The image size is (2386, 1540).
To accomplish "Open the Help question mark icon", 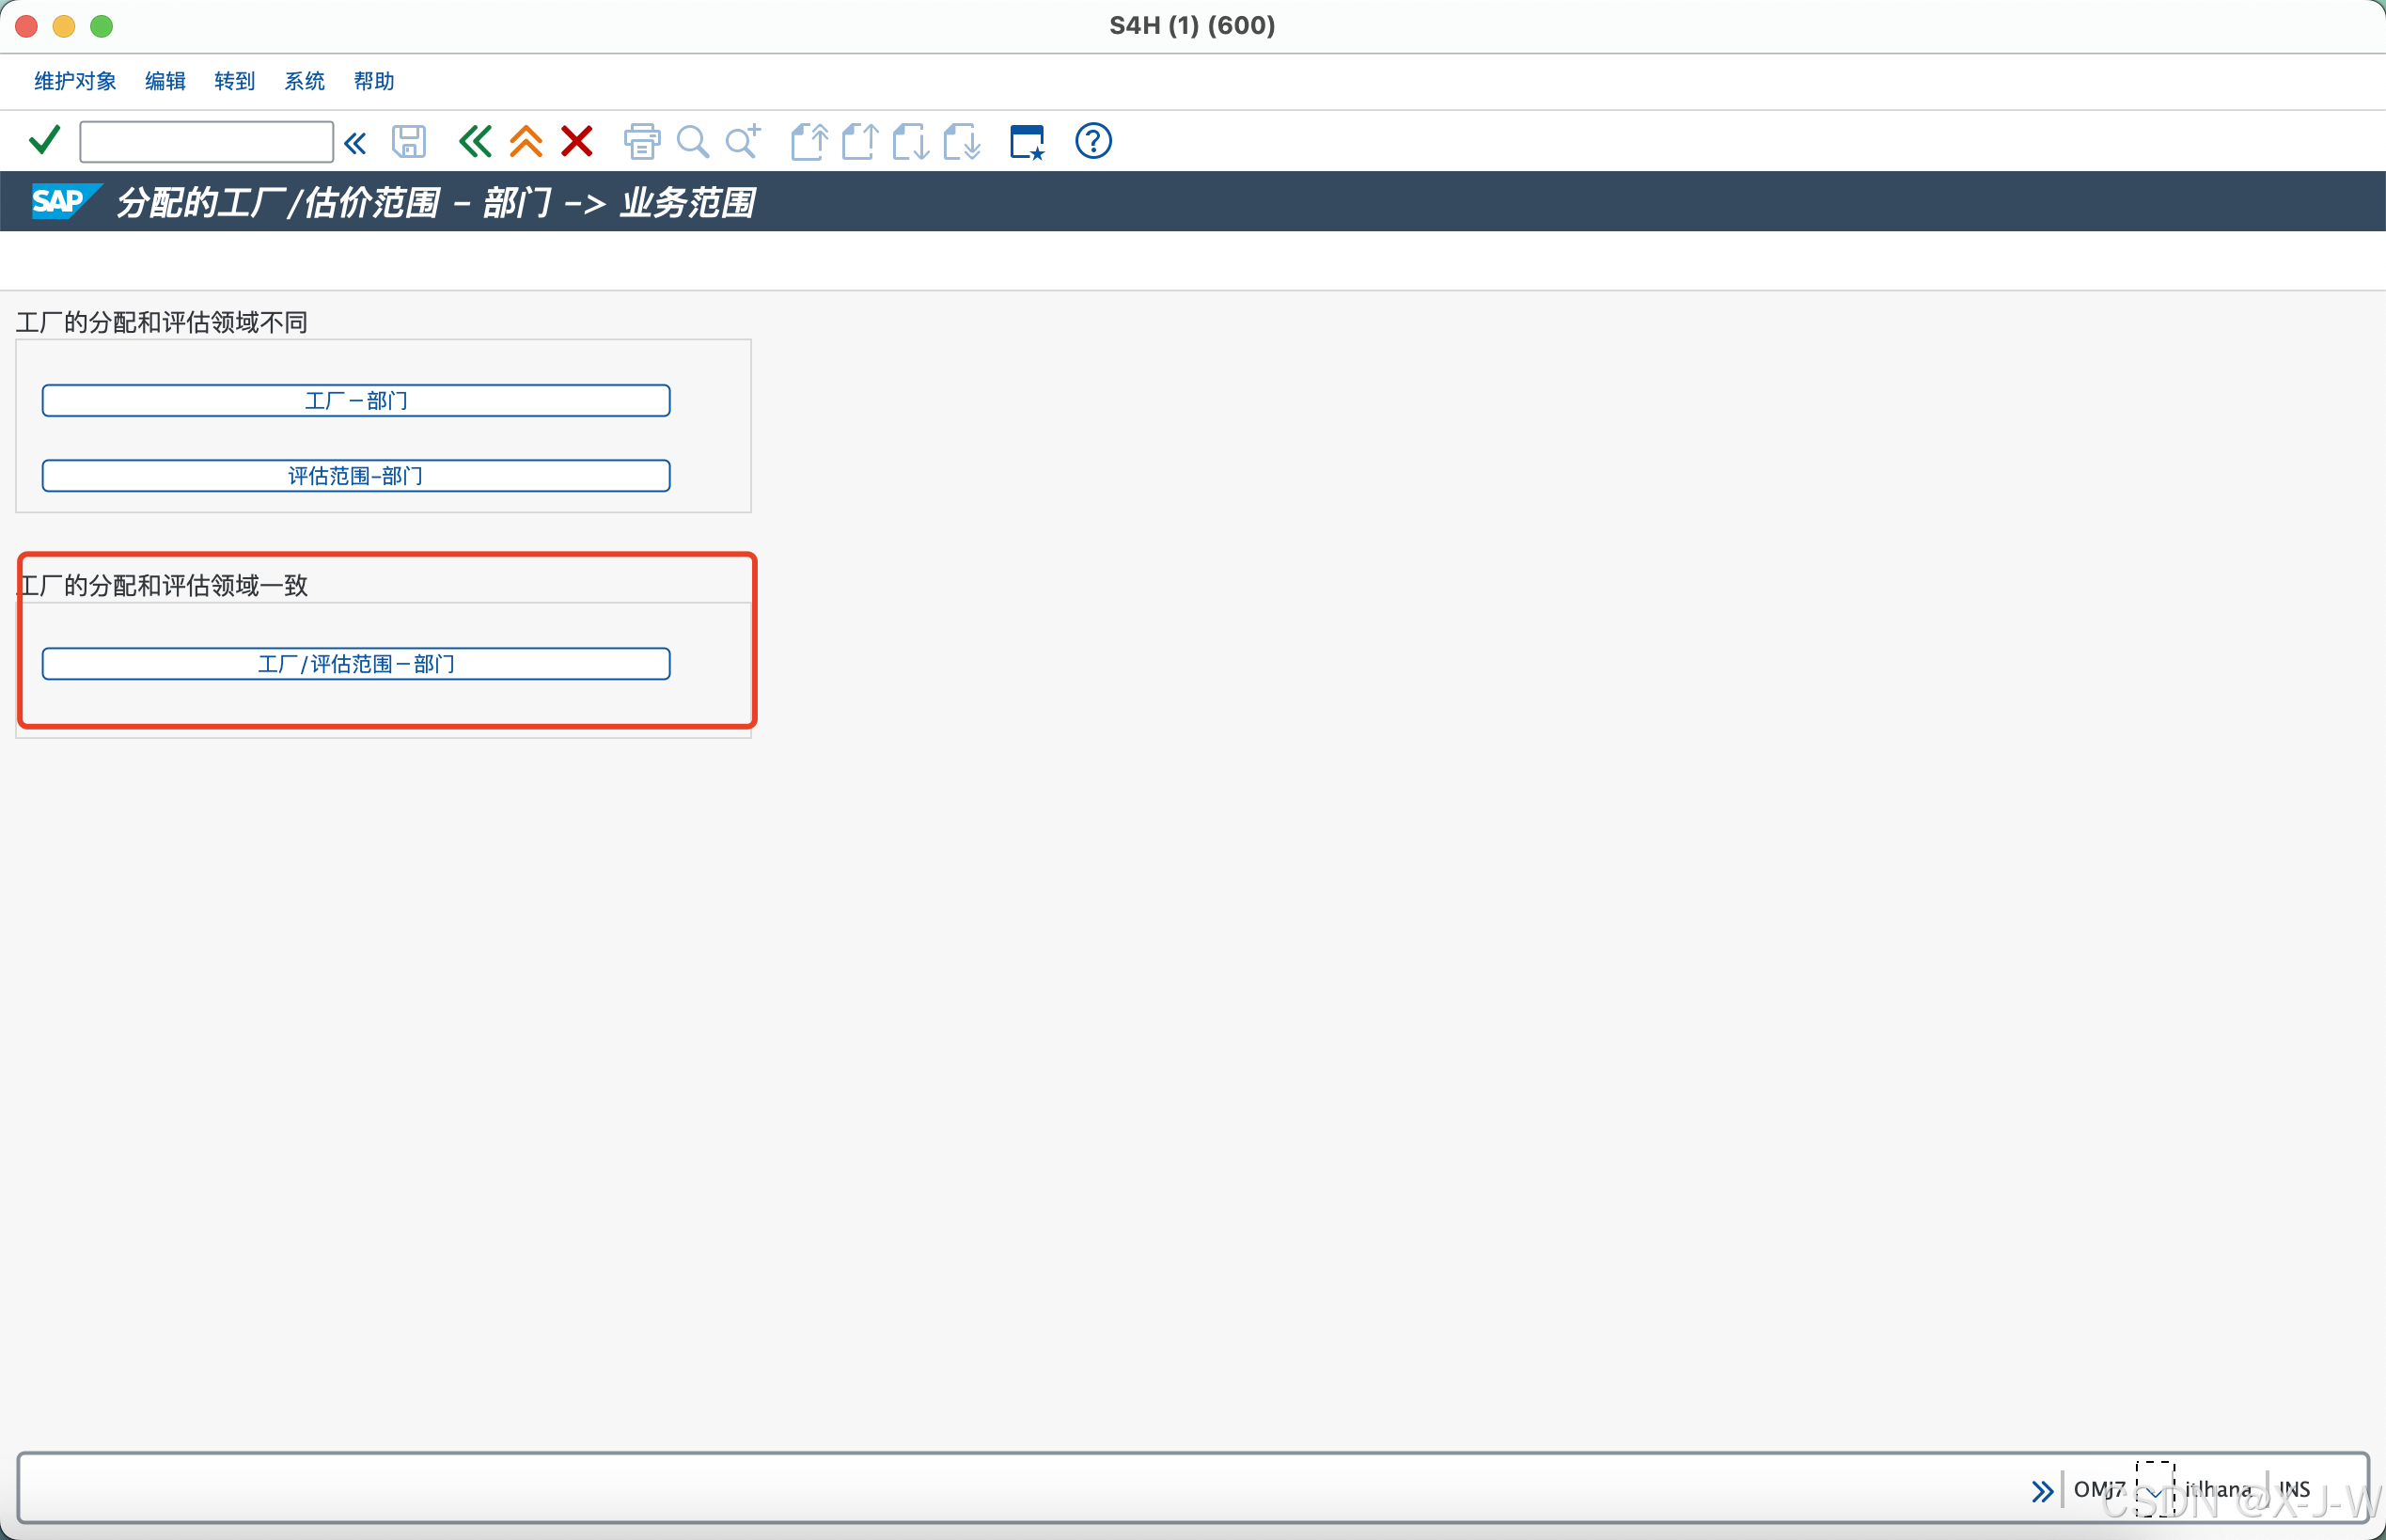I will click(1093, 142).
